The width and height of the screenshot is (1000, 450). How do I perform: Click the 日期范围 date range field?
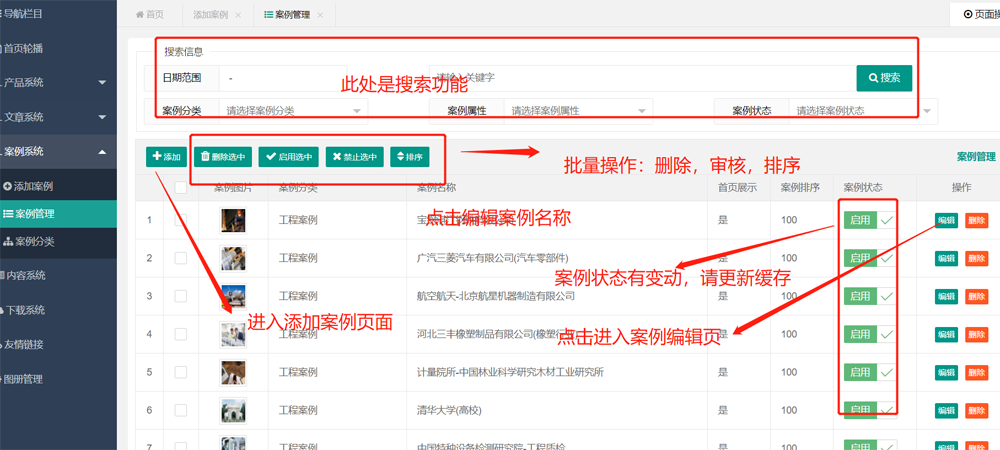(x=283, y=78)
